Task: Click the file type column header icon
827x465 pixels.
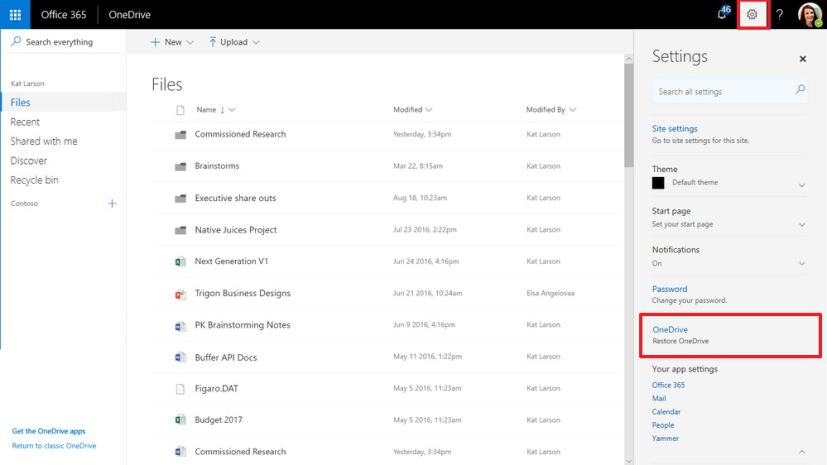Action: point(180,110)
